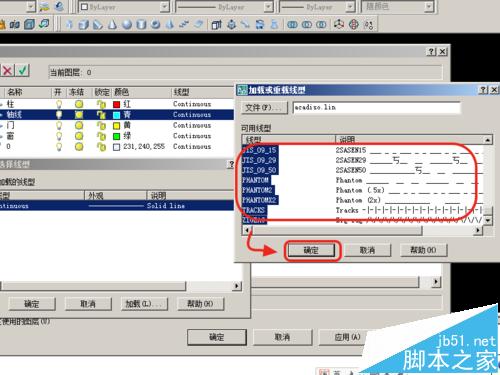Choose the 3D Align tool

pos(368,25)
